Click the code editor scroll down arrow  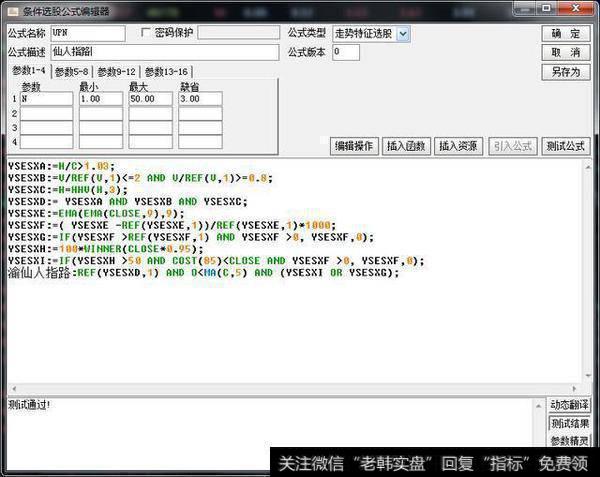(588, 376)
